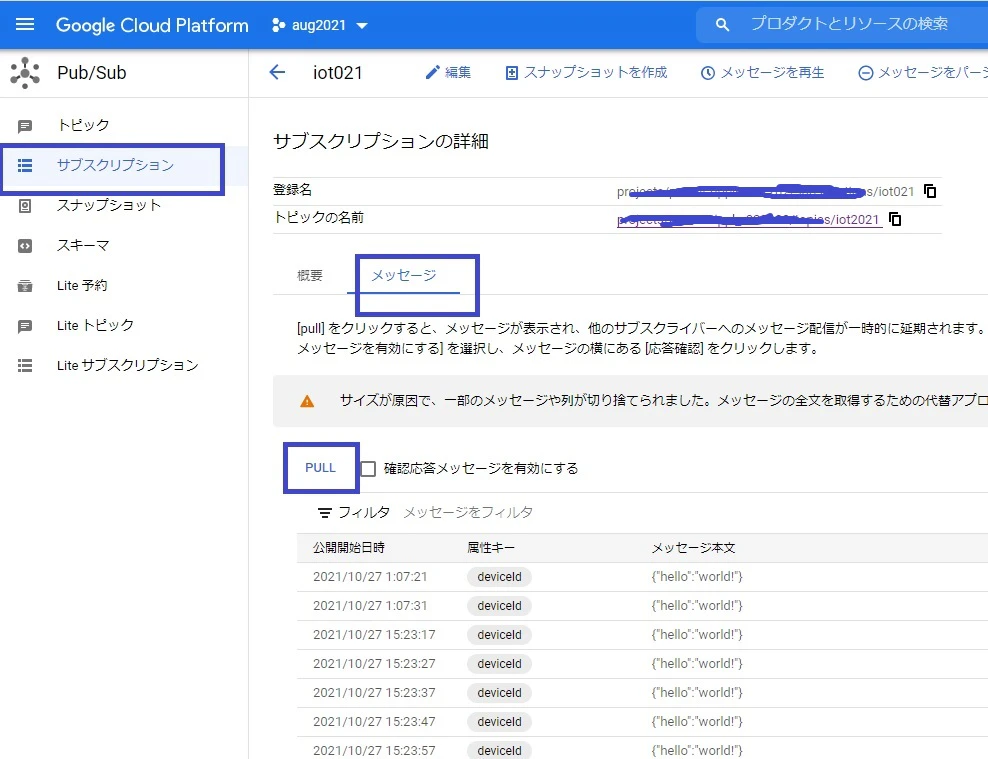Click deviceId chip in the 15:23:37 row
The width and height of the screenshot is (988, 759).
coord(499,693)
